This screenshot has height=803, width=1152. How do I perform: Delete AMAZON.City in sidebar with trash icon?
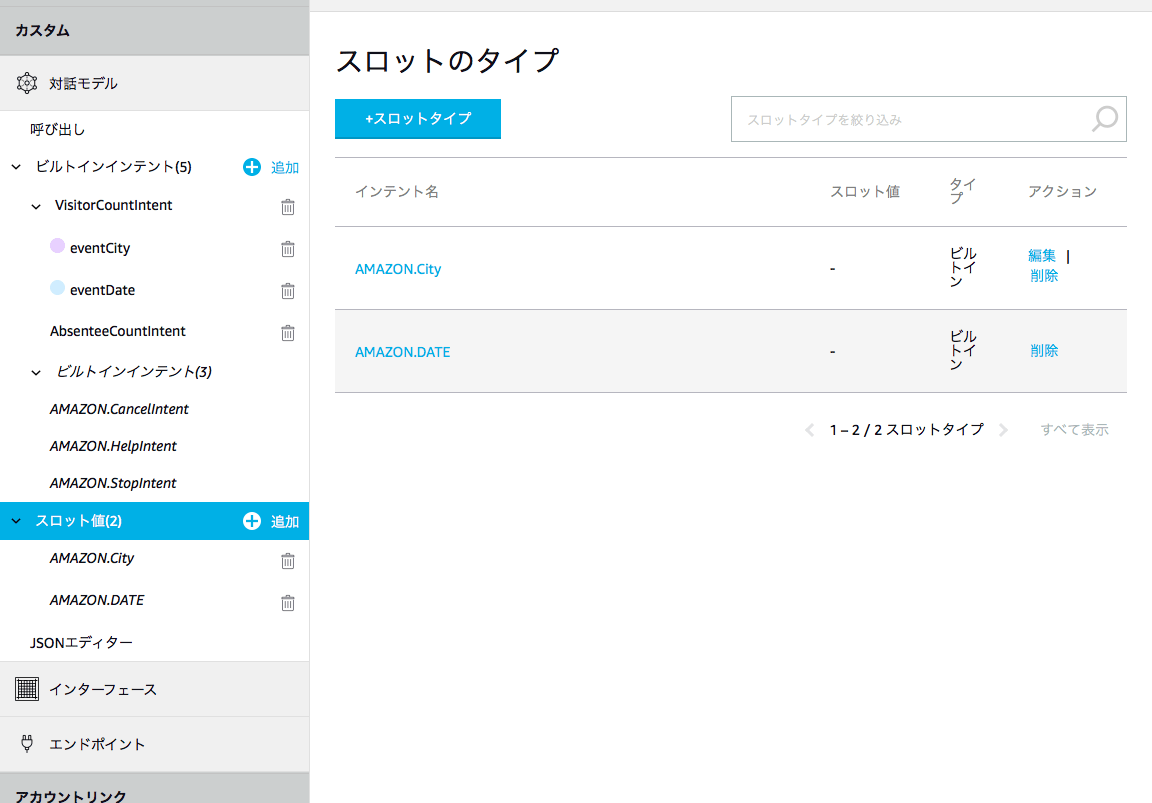[x=288, y=561]
